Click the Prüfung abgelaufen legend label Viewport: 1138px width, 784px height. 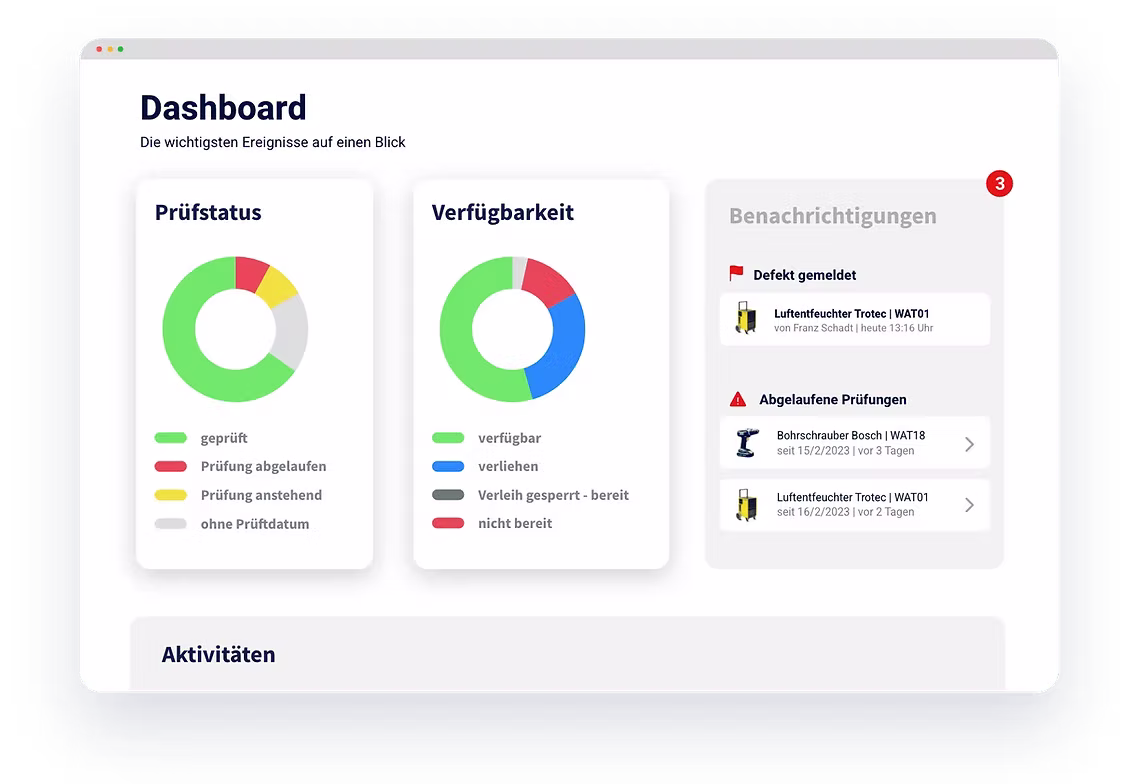pos(263,466)
